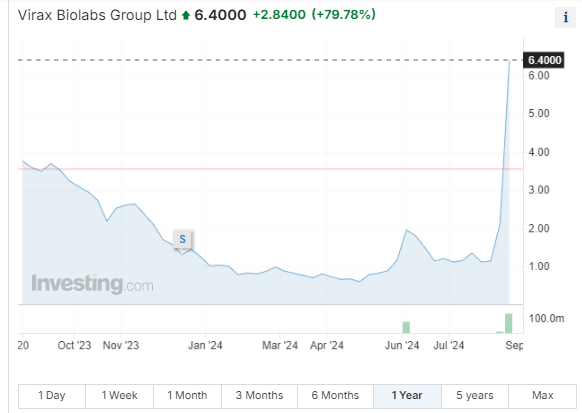Click the Oct '23 axis label
Screen dimensions: 582x413
point(74,345)
